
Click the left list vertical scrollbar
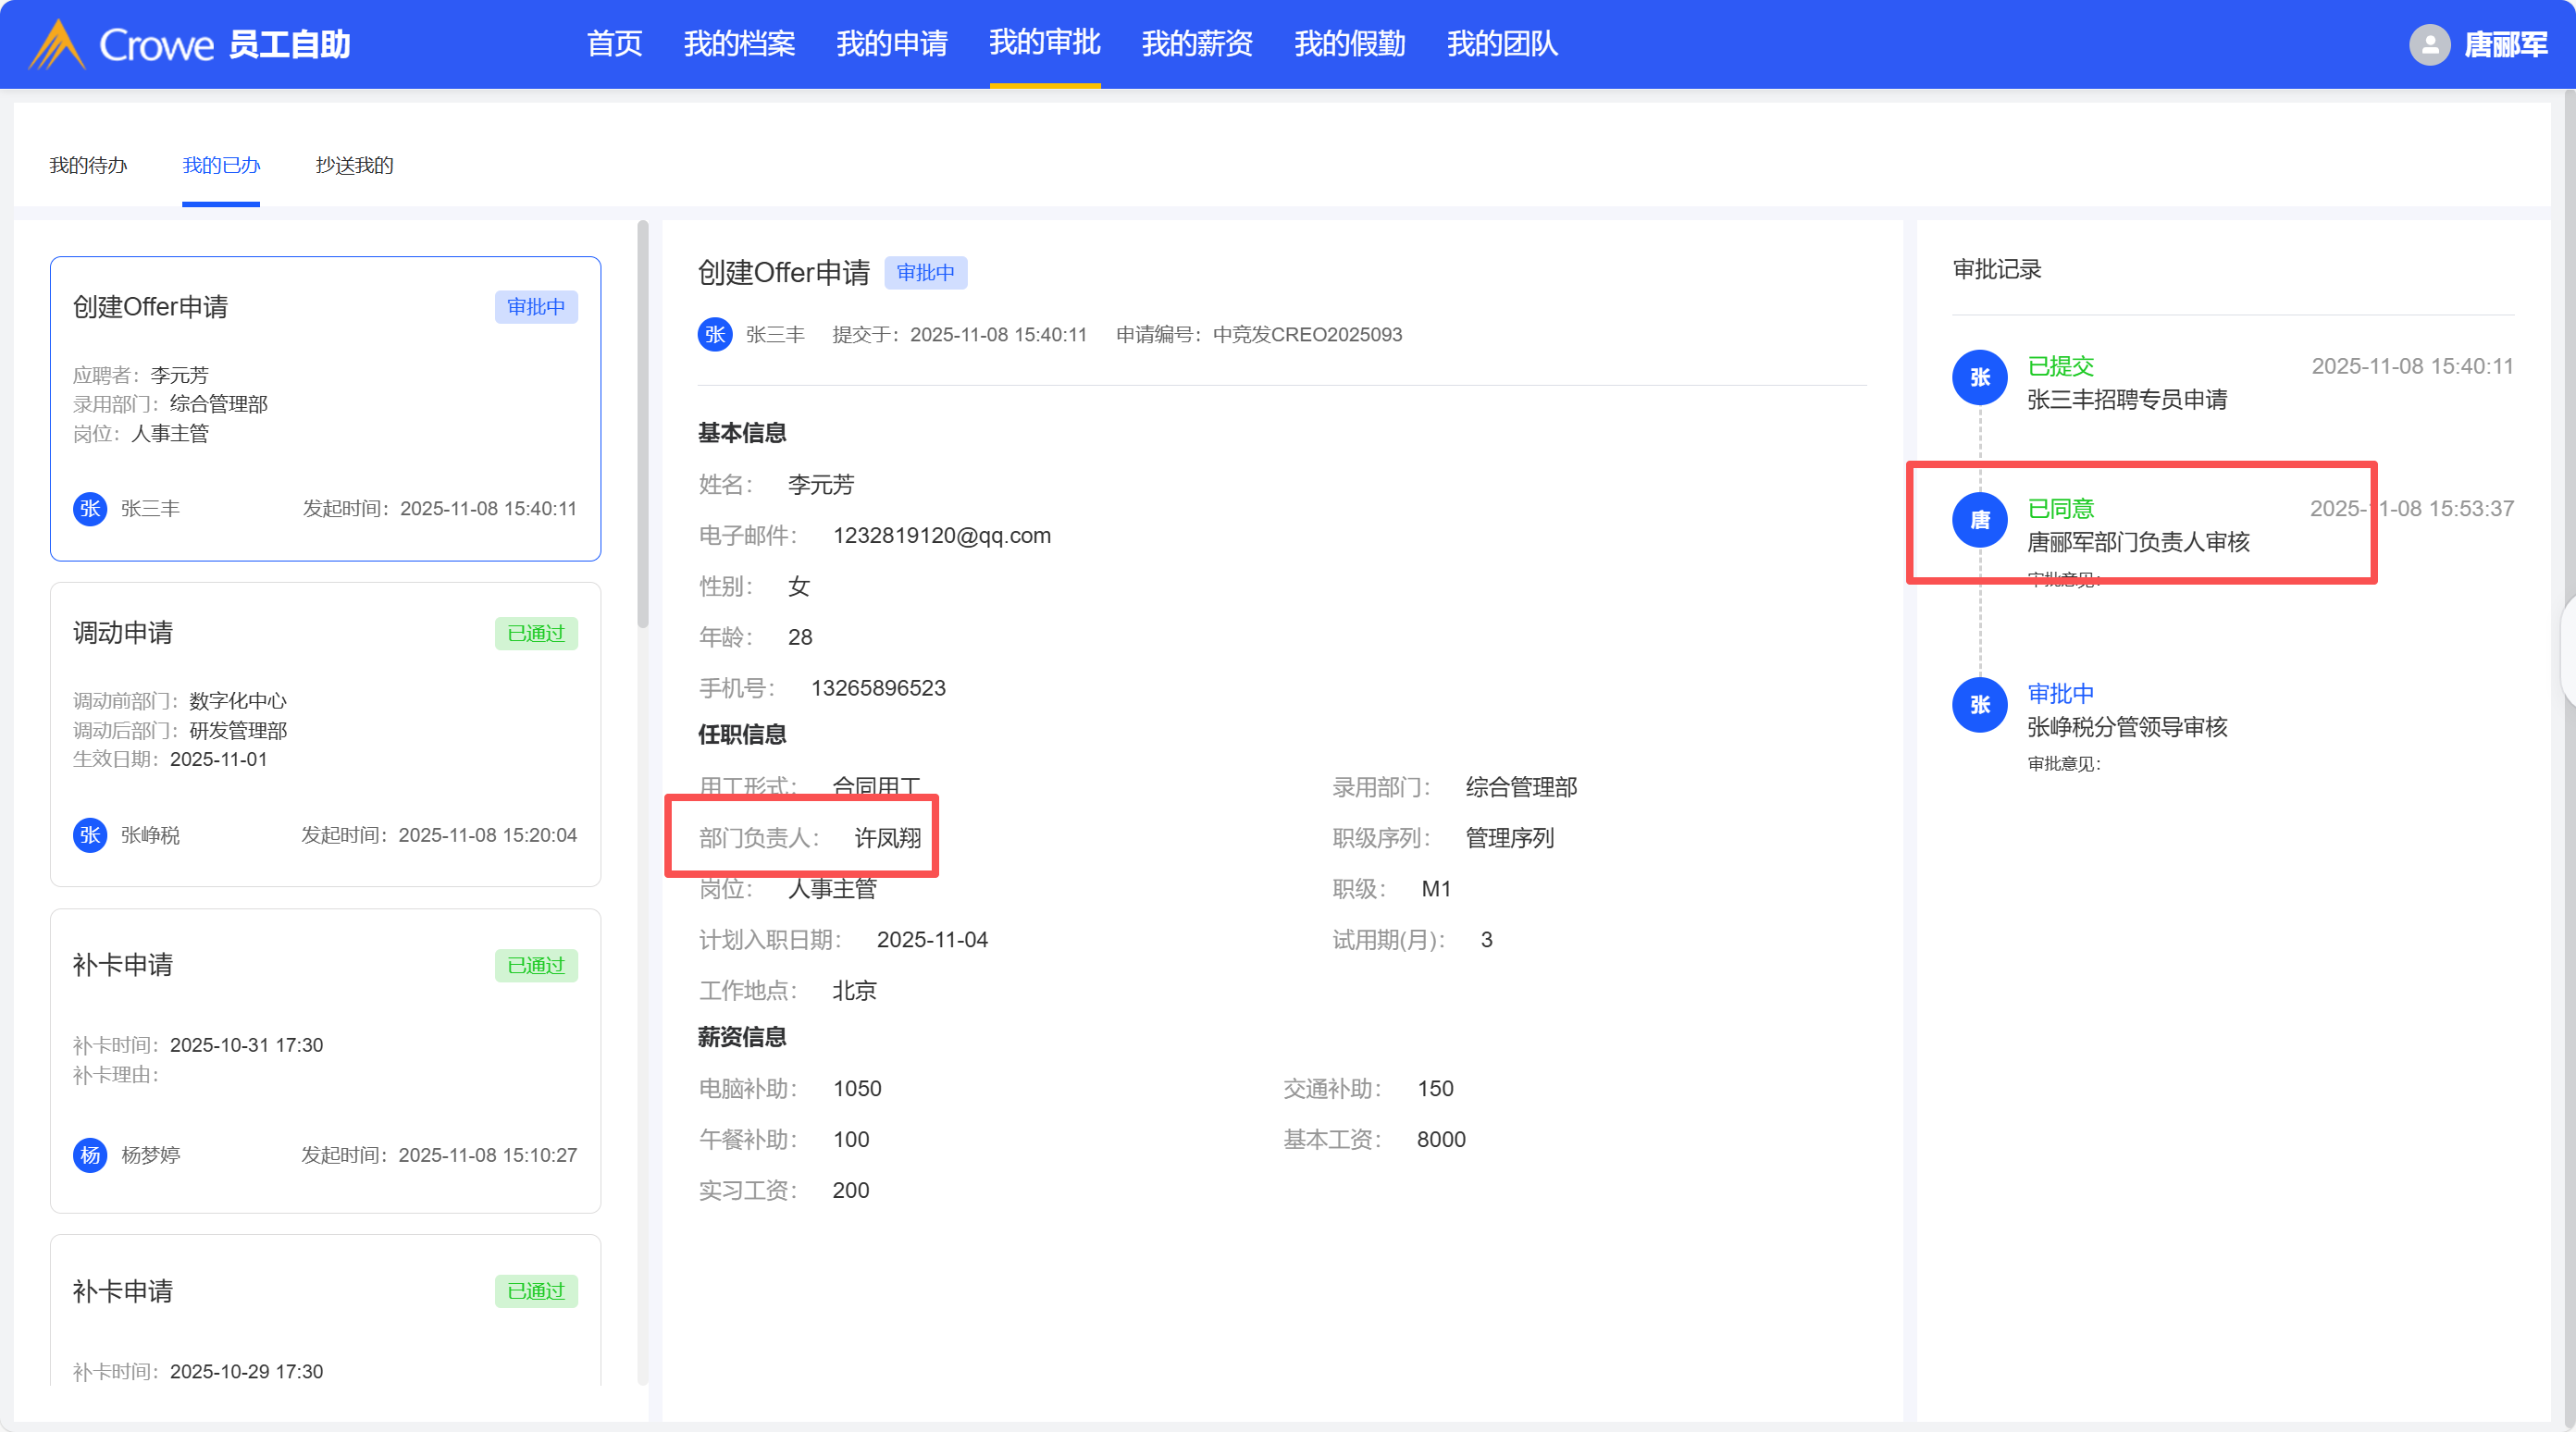coord(643,425)
